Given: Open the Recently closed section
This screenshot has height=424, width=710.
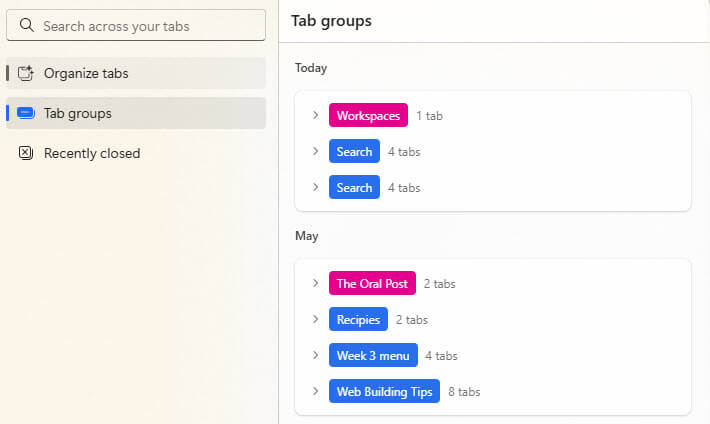Looking at the screenshot, I should [136, 153].
